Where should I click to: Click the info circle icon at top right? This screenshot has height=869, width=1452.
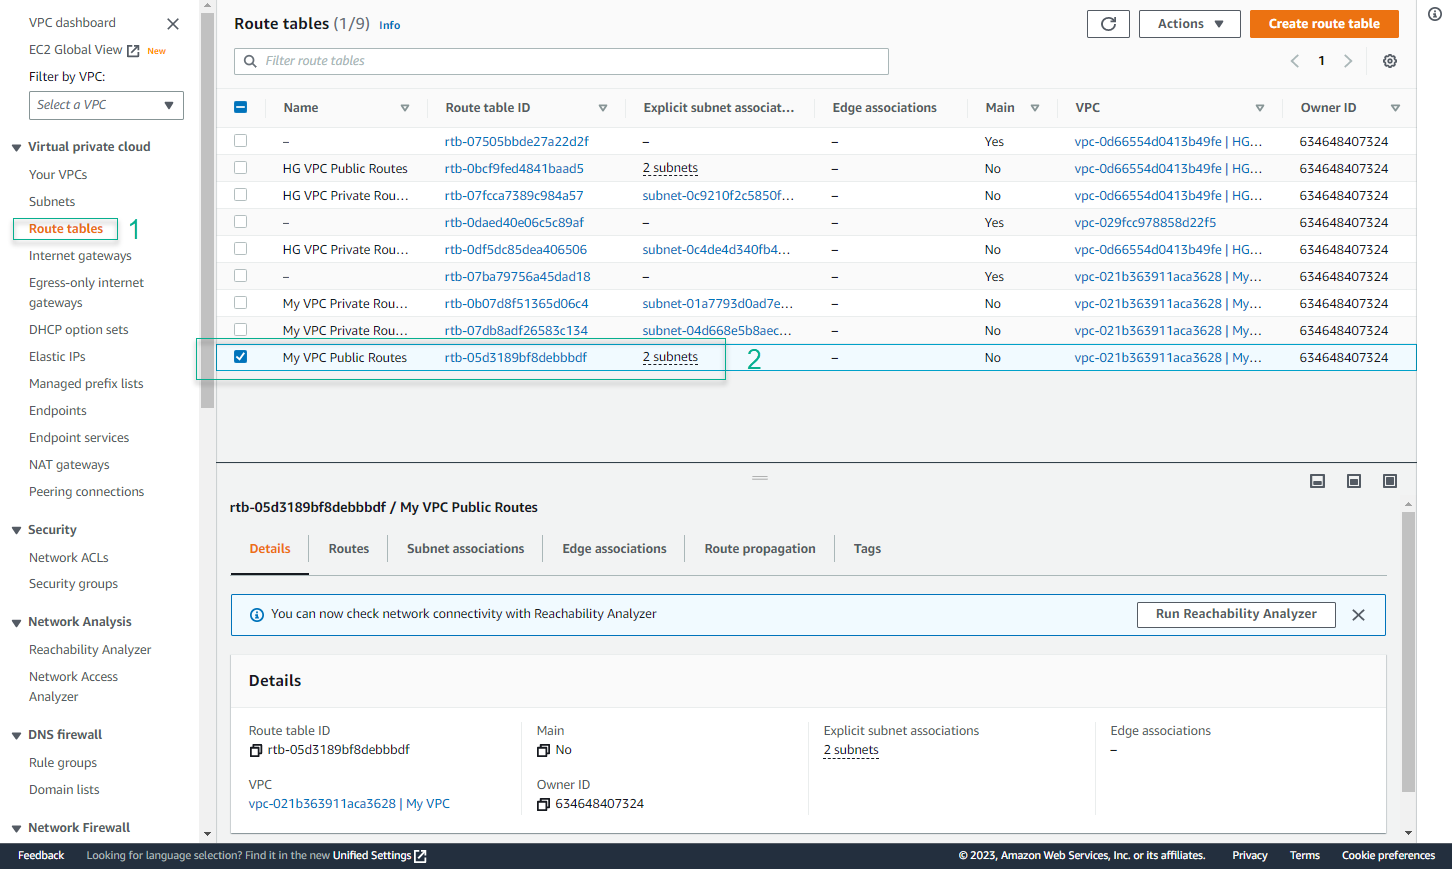tap(1435, 14)
